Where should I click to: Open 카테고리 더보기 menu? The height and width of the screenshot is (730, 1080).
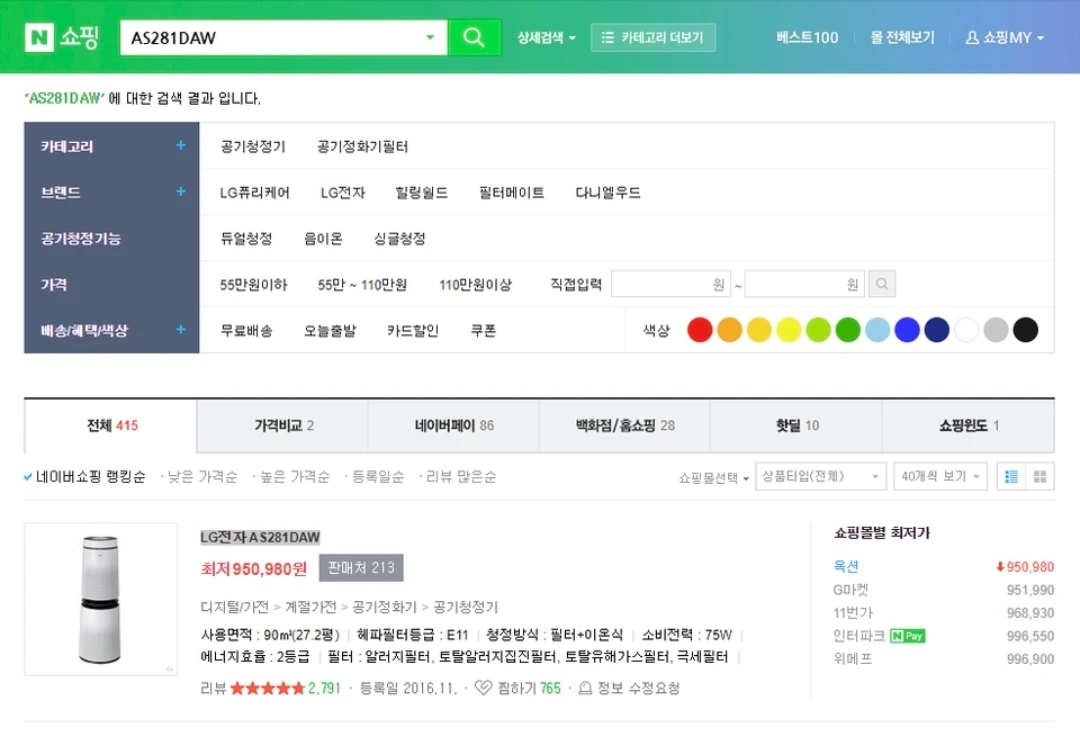click(653, 37)
